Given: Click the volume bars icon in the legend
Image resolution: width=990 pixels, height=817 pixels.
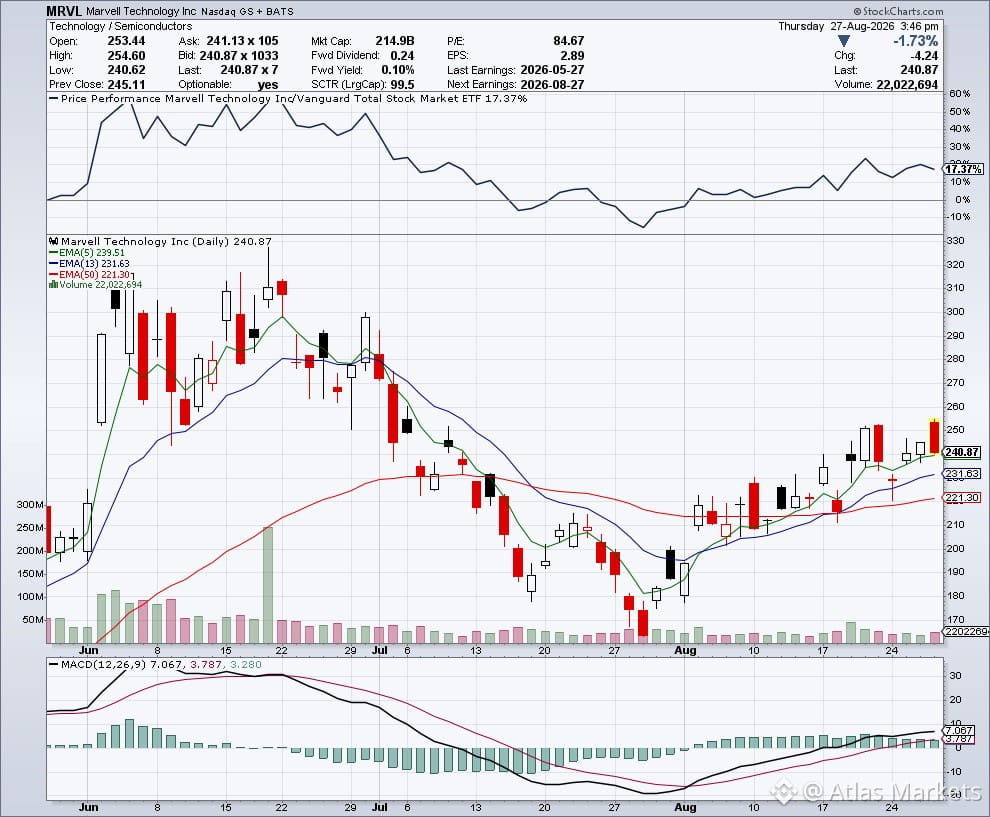Looking at the screenshot, I should 54,285.
